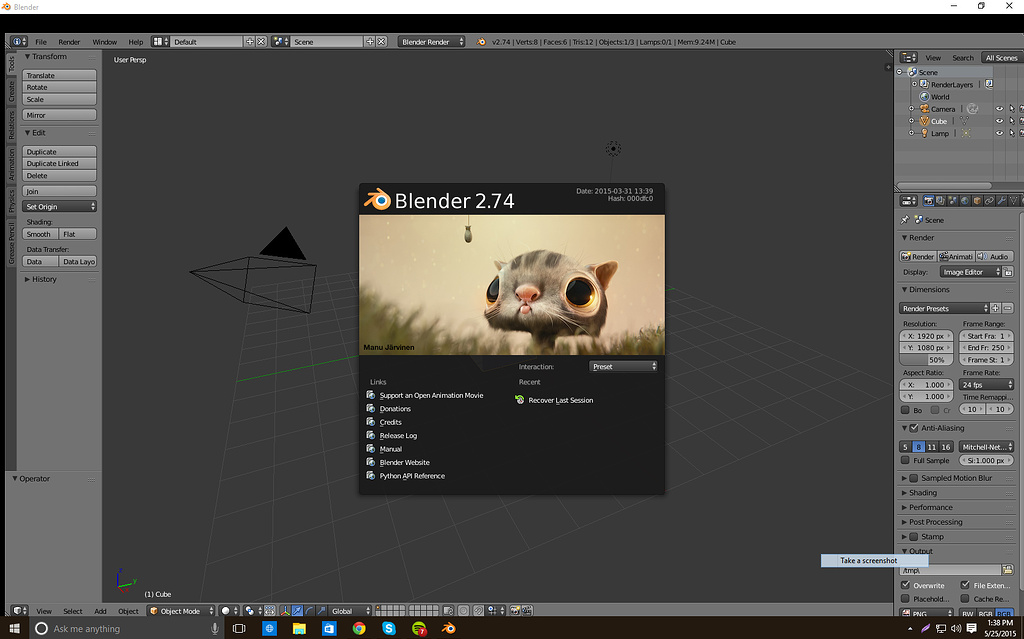
Task: Toggle Cube visibility eye in outliner
Action: (x=999, y=121)
